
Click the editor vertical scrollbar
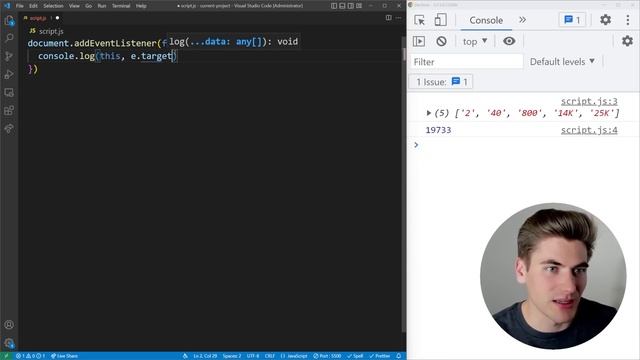tap(404, 184)
